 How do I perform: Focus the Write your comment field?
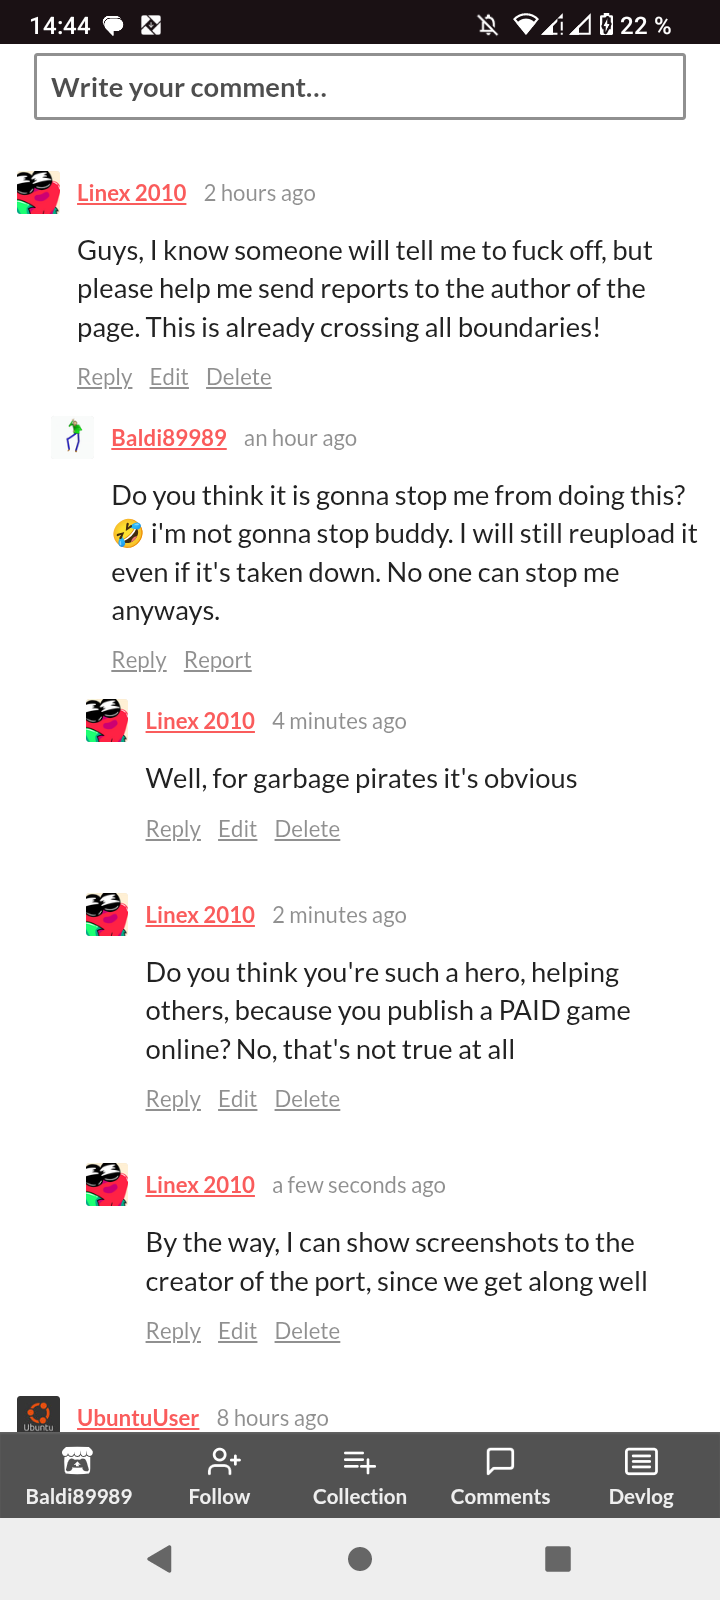pos(360,87)
